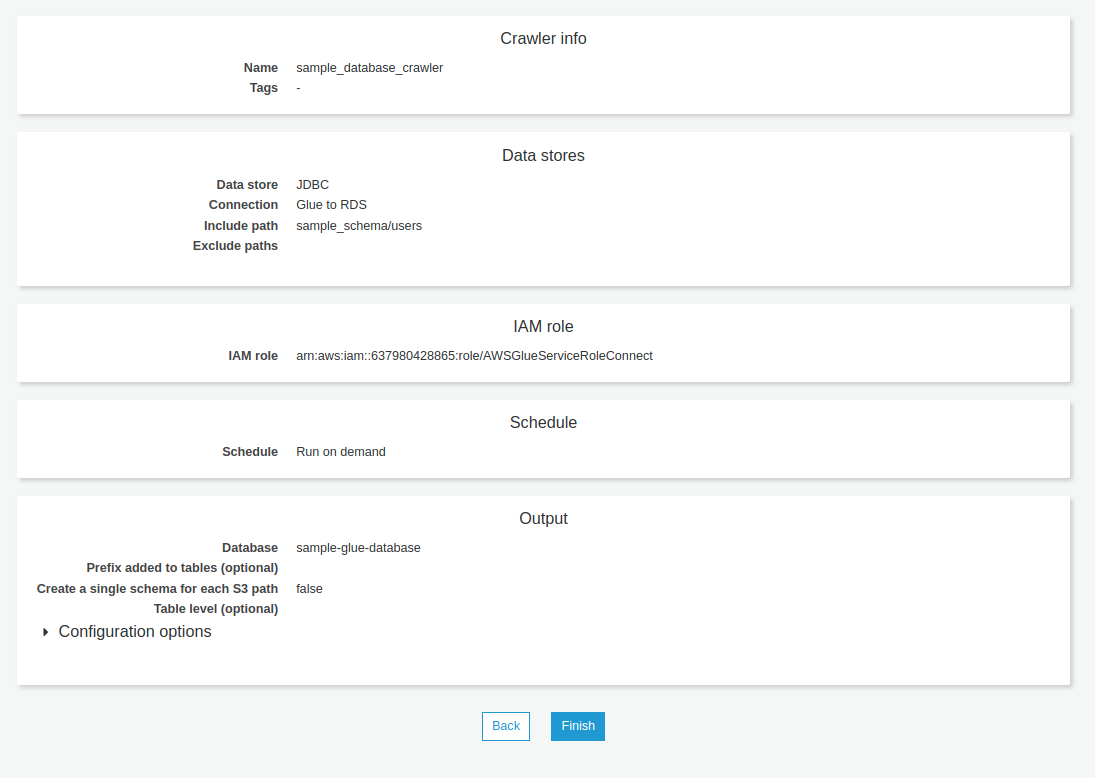Select the include path sample_schema/users
1095x778 pixels.
(x=359, y=226)
